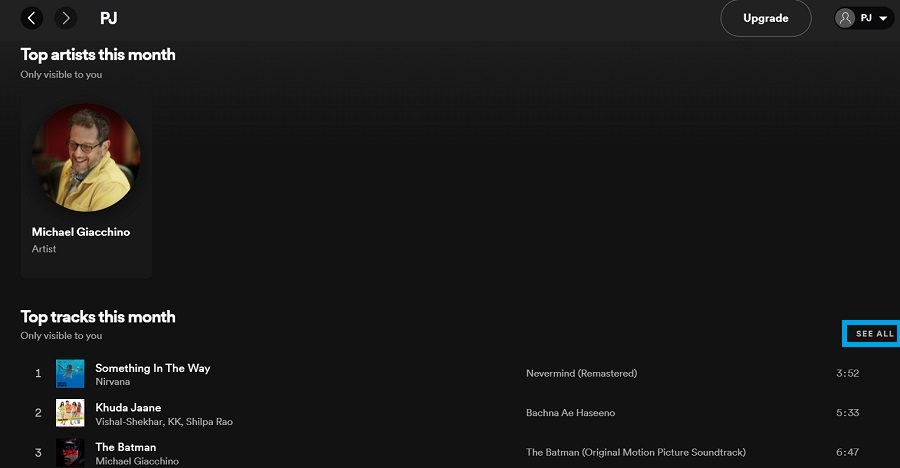Go forward with the right arrow button
This screenshot has height=468, width=900.
point(65,18)
